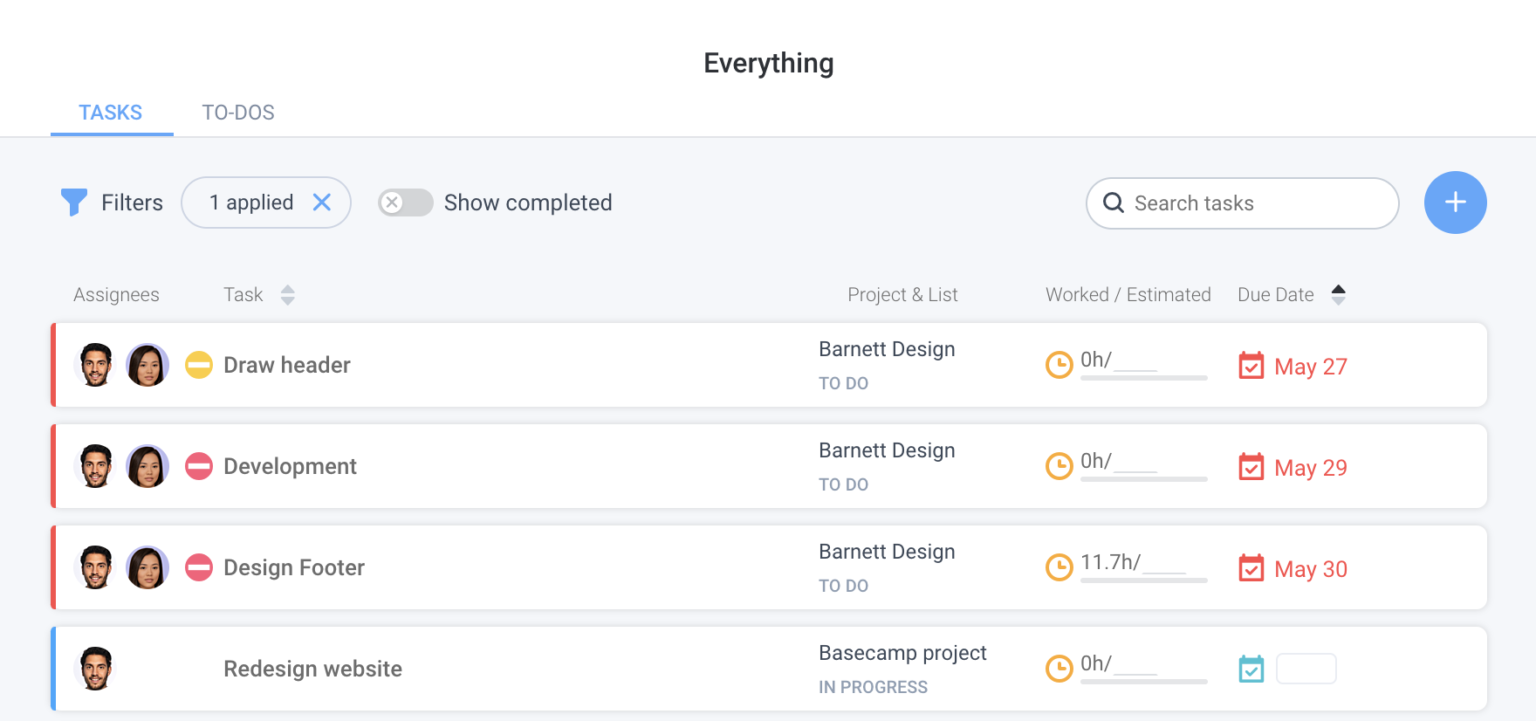Click the teal completed checkbox on Redesign website
This screenshot has width=1536, height=721.
(1251, 668)
